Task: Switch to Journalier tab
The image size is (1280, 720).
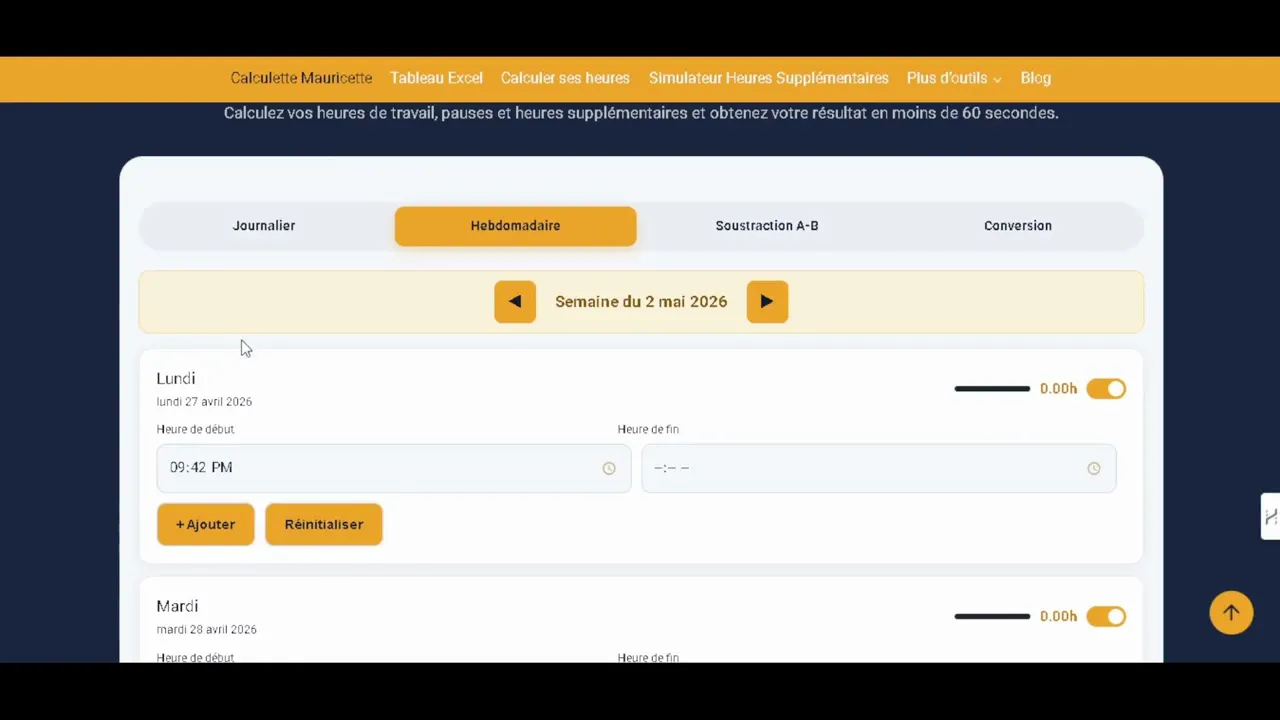Action: [x=264, y=226]
